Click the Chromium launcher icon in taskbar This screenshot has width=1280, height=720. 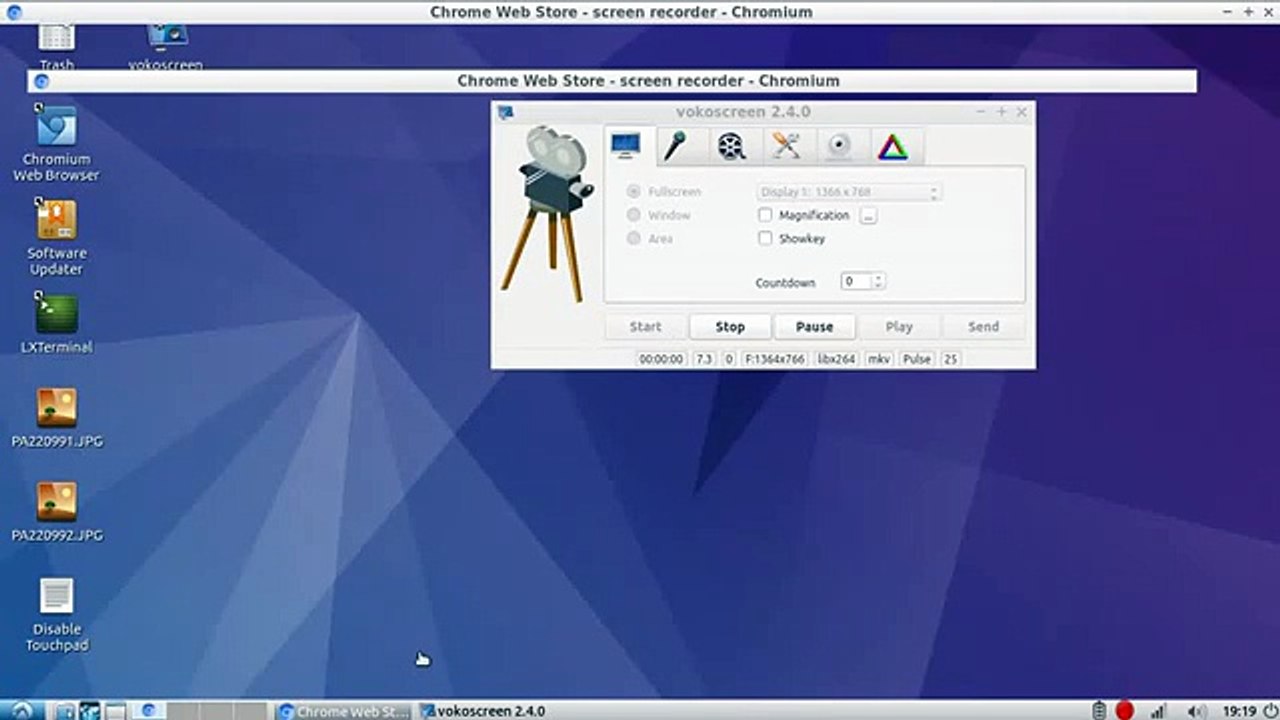tap(149, 711)
